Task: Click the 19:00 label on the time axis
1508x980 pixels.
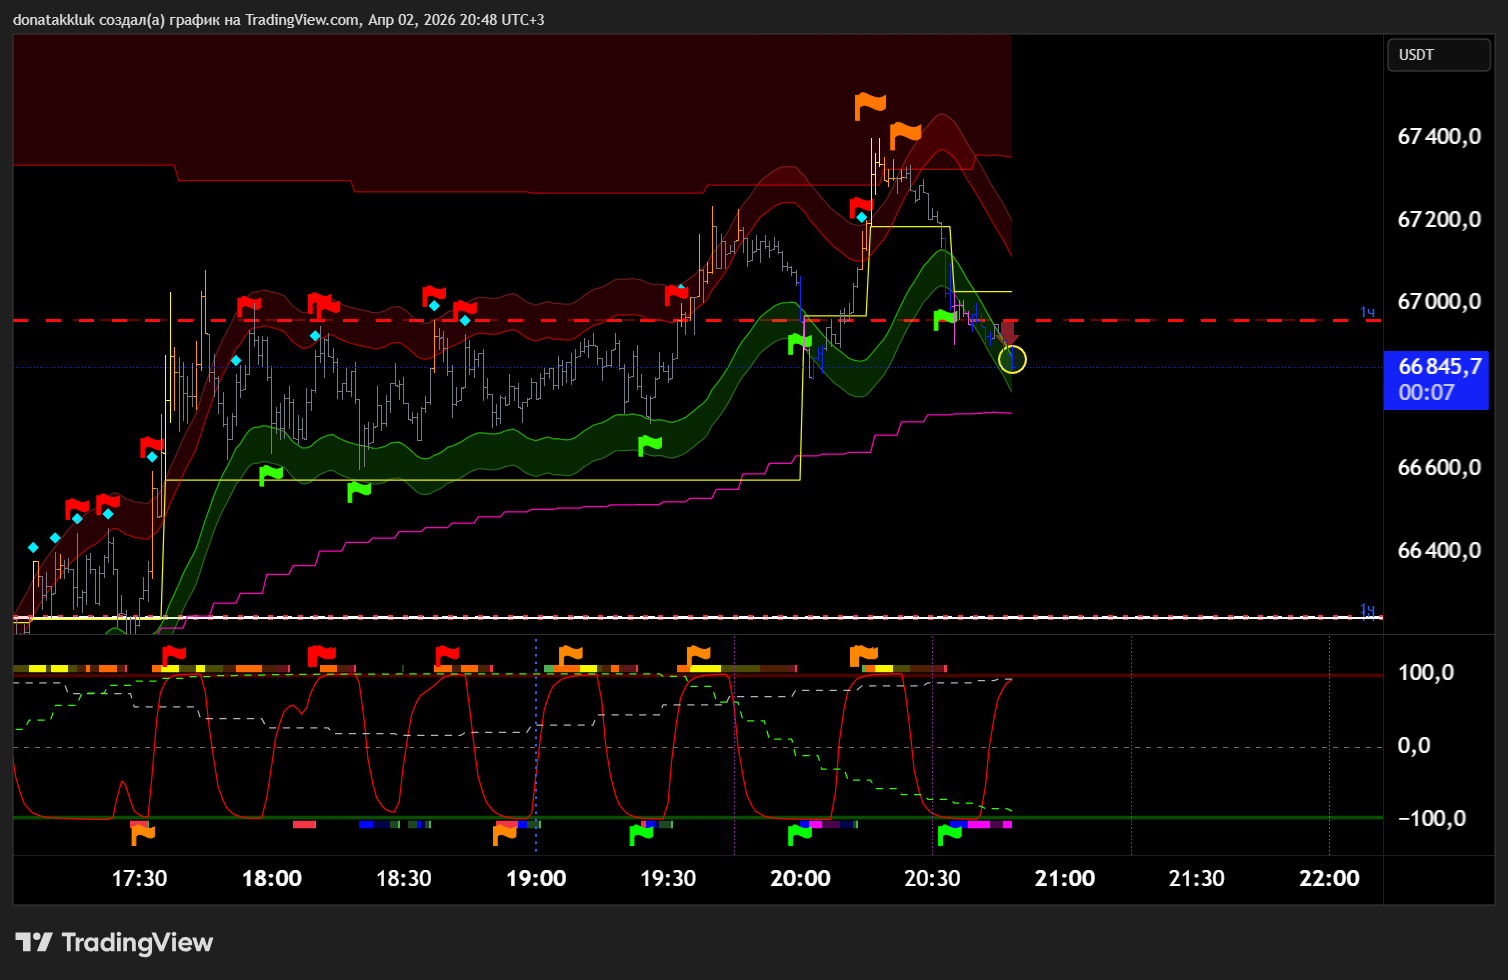Action: tap(536, 878)
